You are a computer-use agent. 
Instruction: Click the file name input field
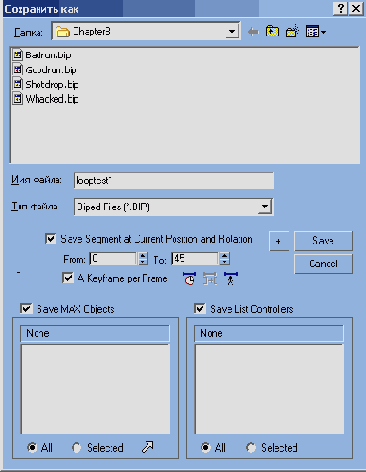pos(174,180)
